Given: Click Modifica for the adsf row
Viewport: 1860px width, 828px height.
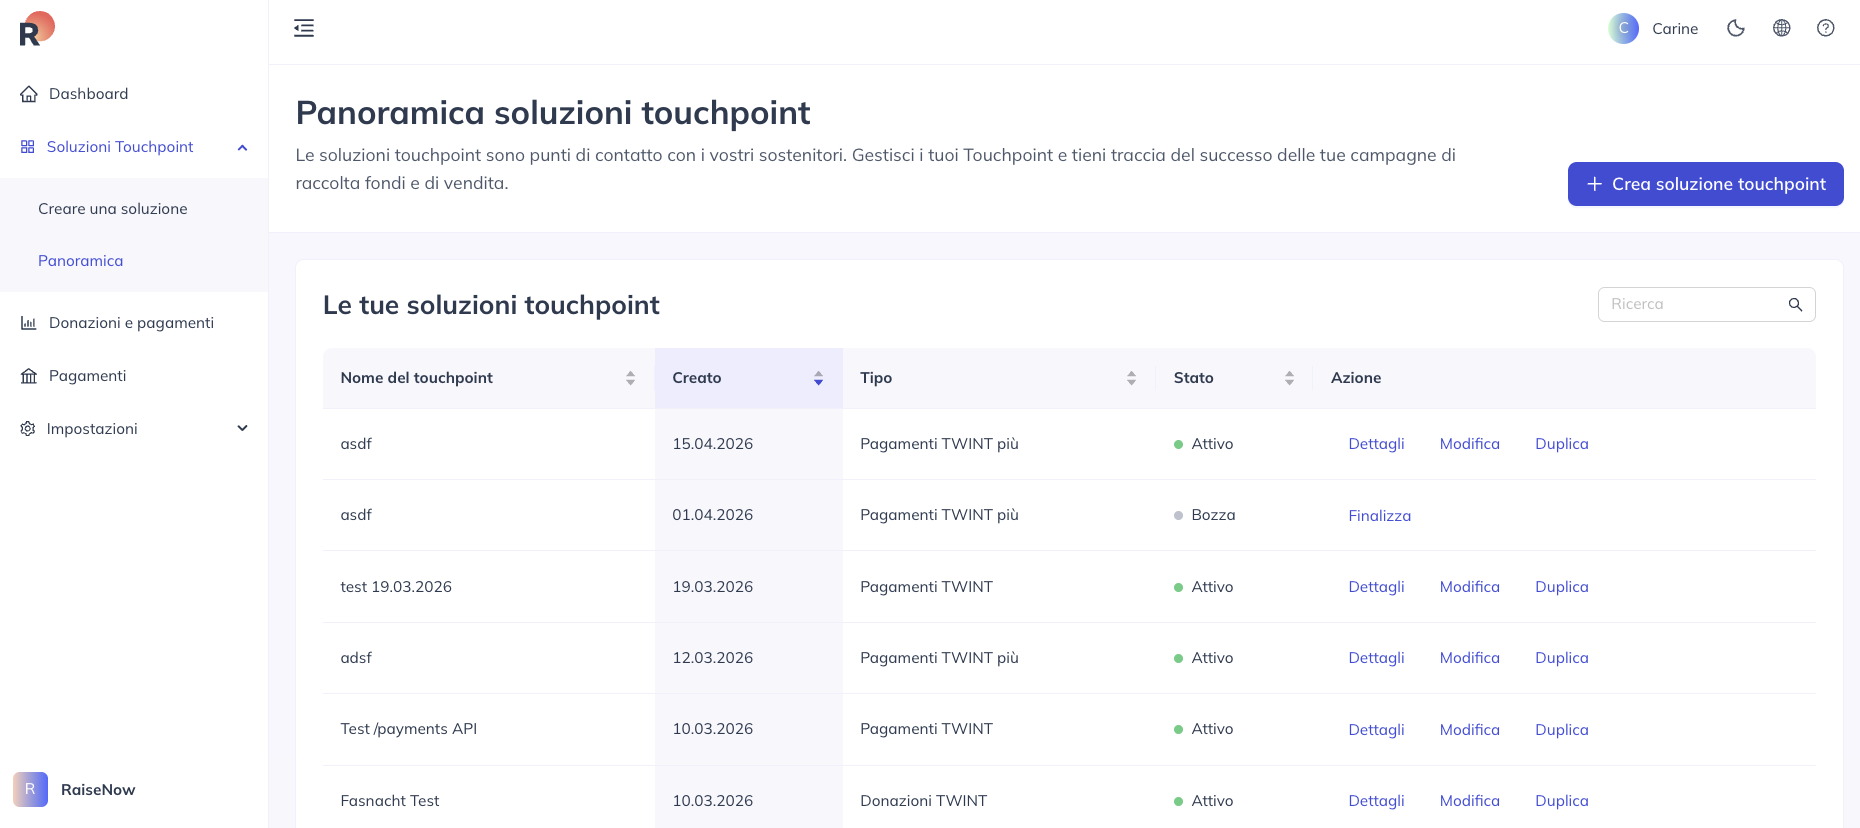Looking at the screenshot, I should point(1469,658).
